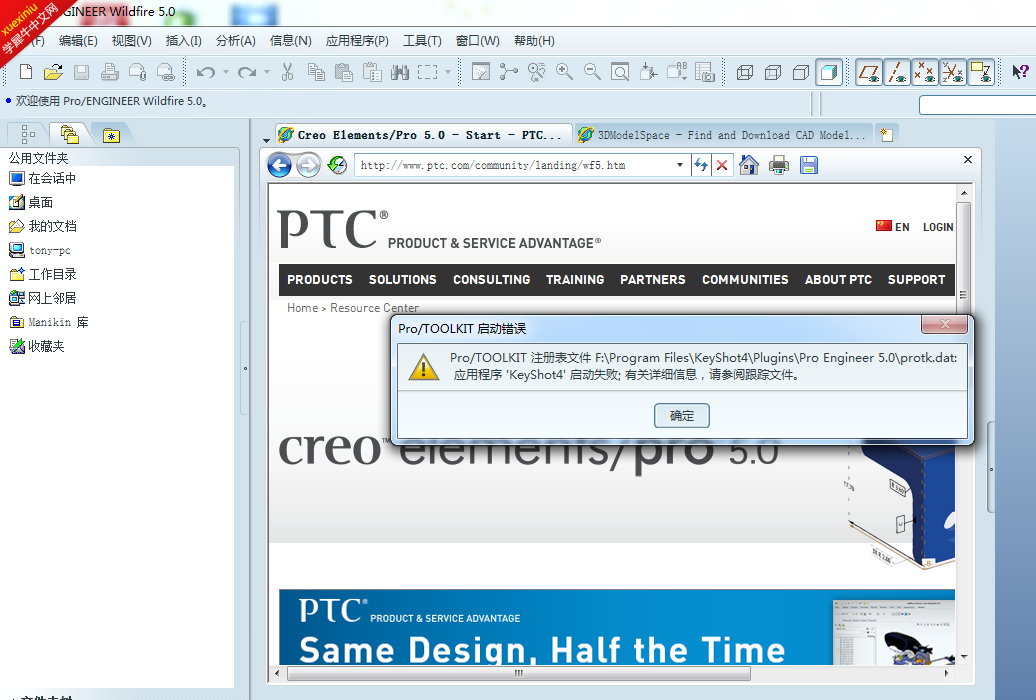Refresh the page with the blue arrows icon
This screenshot has width=1036, height=700.
tap(701, 165)
